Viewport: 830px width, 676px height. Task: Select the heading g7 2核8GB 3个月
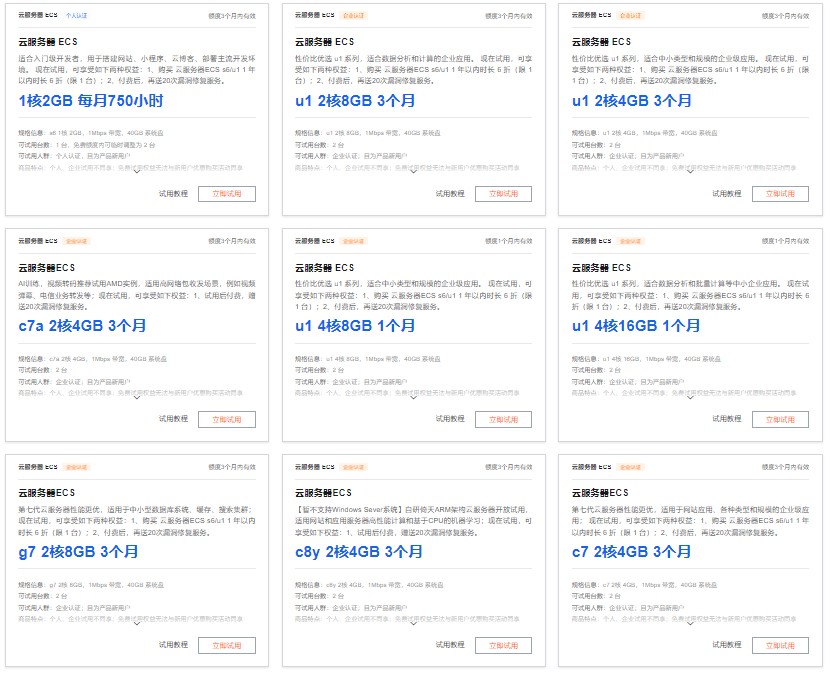pyautogui.click(x=78, y=552)
